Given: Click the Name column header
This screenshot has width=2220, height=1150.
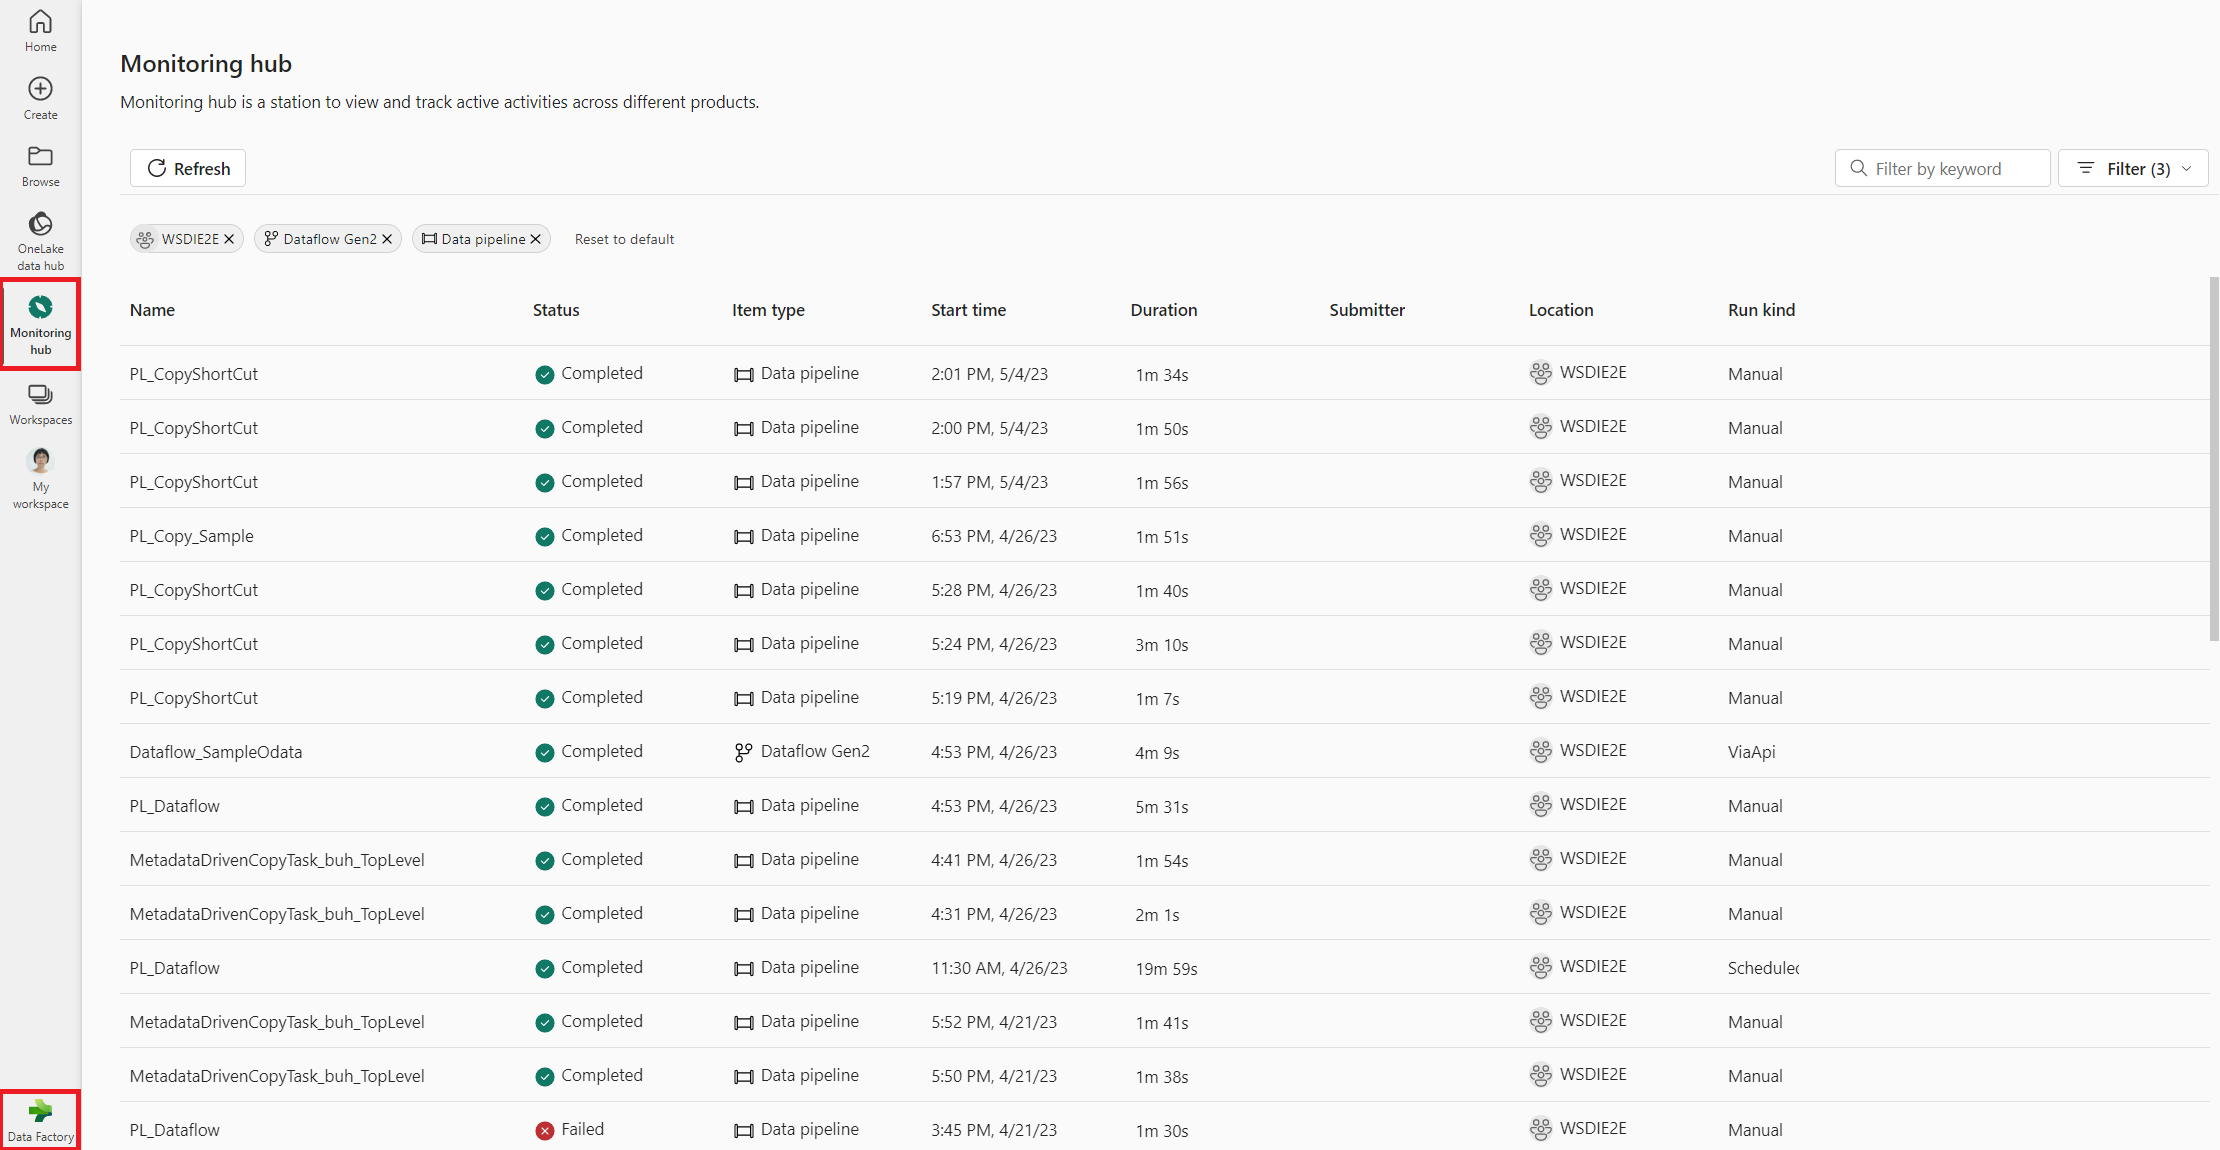Looking at the screenshot, I should pos(152,310).
